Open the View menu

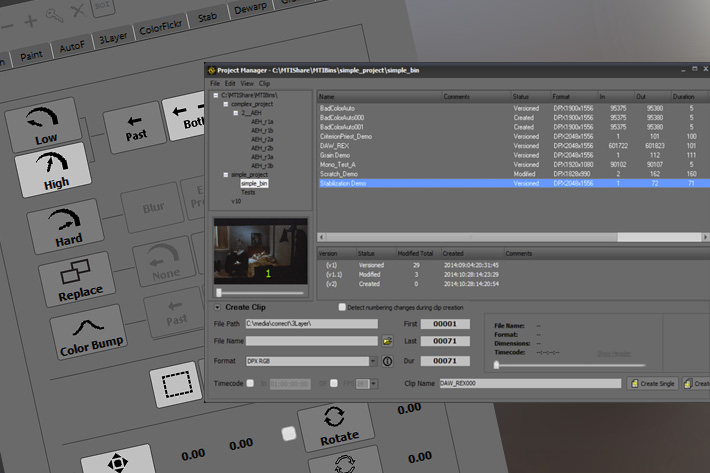point(247,83)
